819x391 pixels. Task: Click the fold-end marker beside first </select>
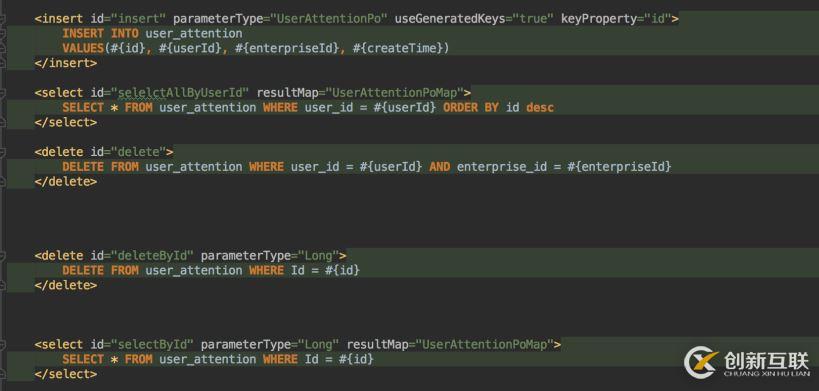pos(3,123)
